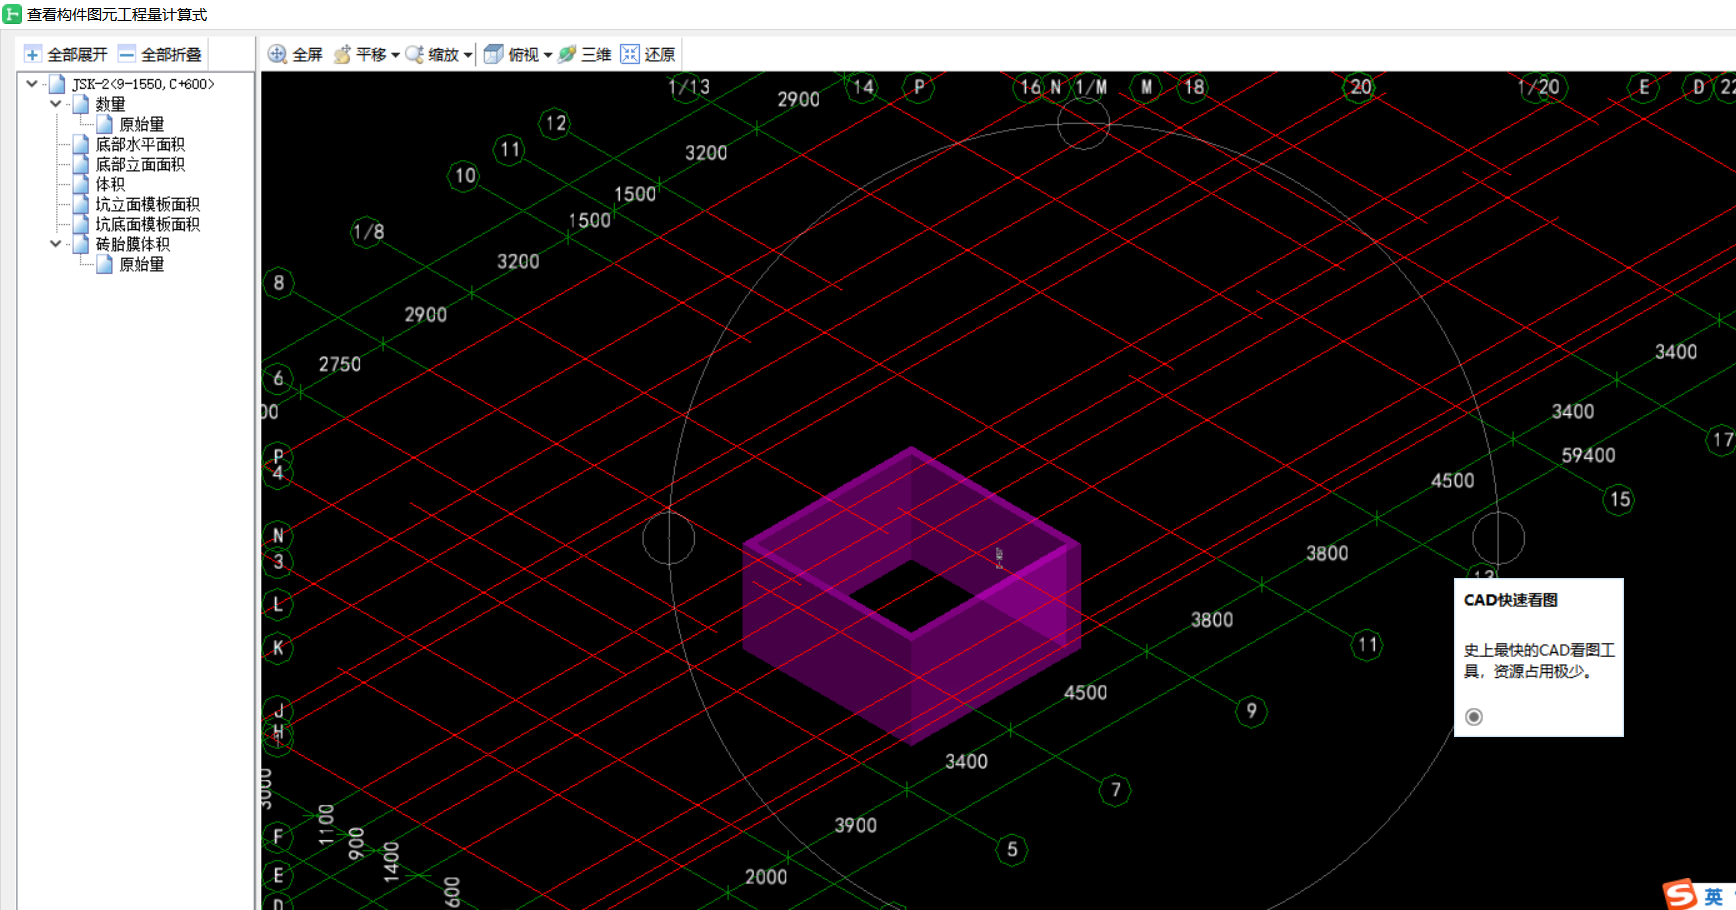1736x910 pixels.
Task: Select the 底部水平面积 tree item
Action: (140, 144)
